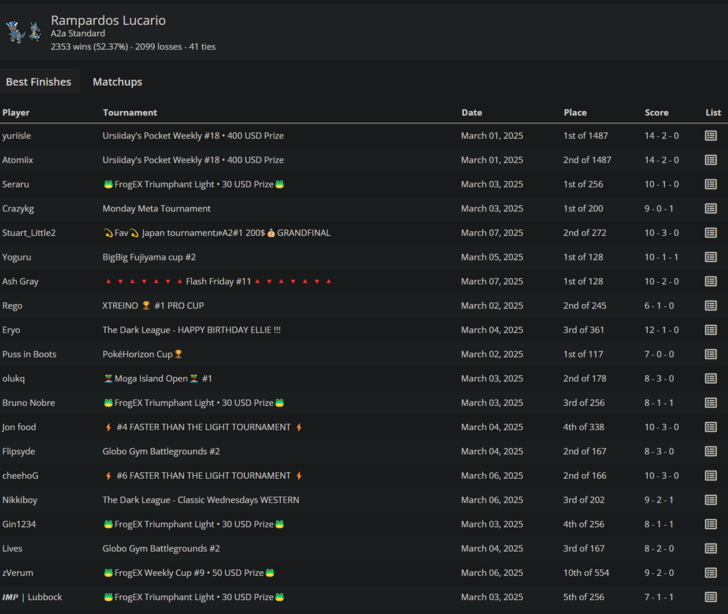Switch to the Matchups tab
The image size is (728, 614).
point(117,82)
